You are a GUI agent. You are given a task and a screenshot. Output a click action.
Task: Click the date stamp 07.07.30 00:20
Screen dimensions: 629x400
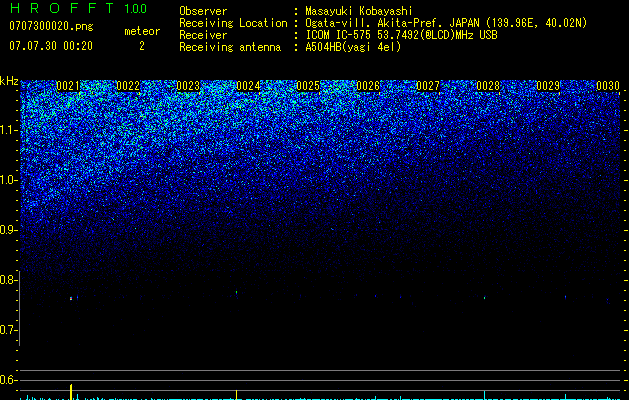point(51,46)
